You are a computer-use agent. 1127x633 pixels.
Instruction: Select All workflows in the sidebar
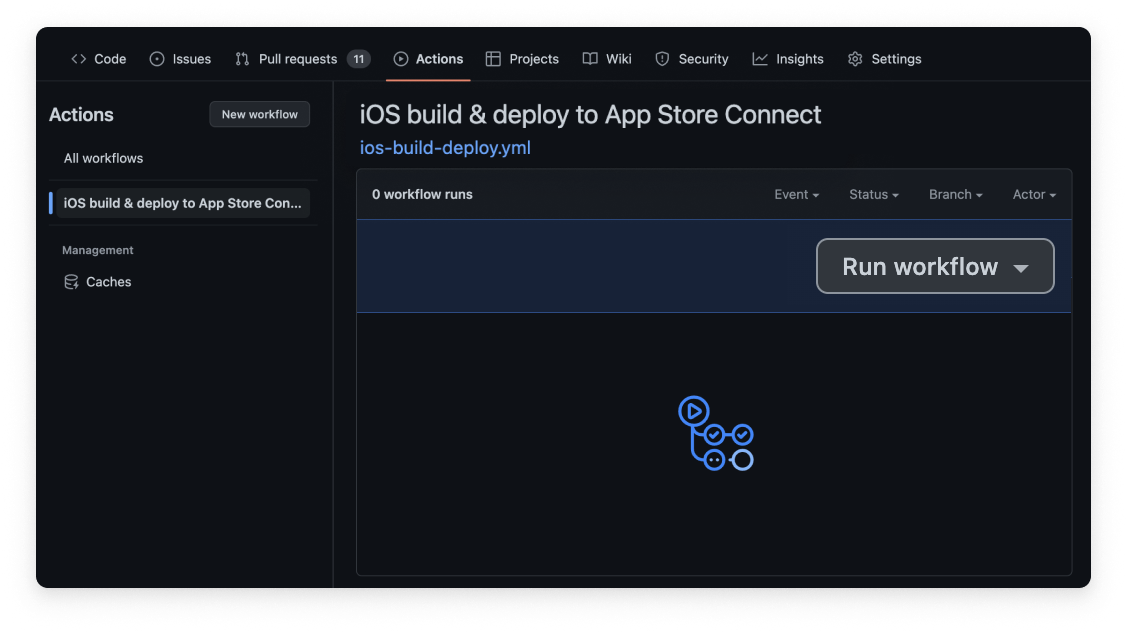[x=103, y=158]
